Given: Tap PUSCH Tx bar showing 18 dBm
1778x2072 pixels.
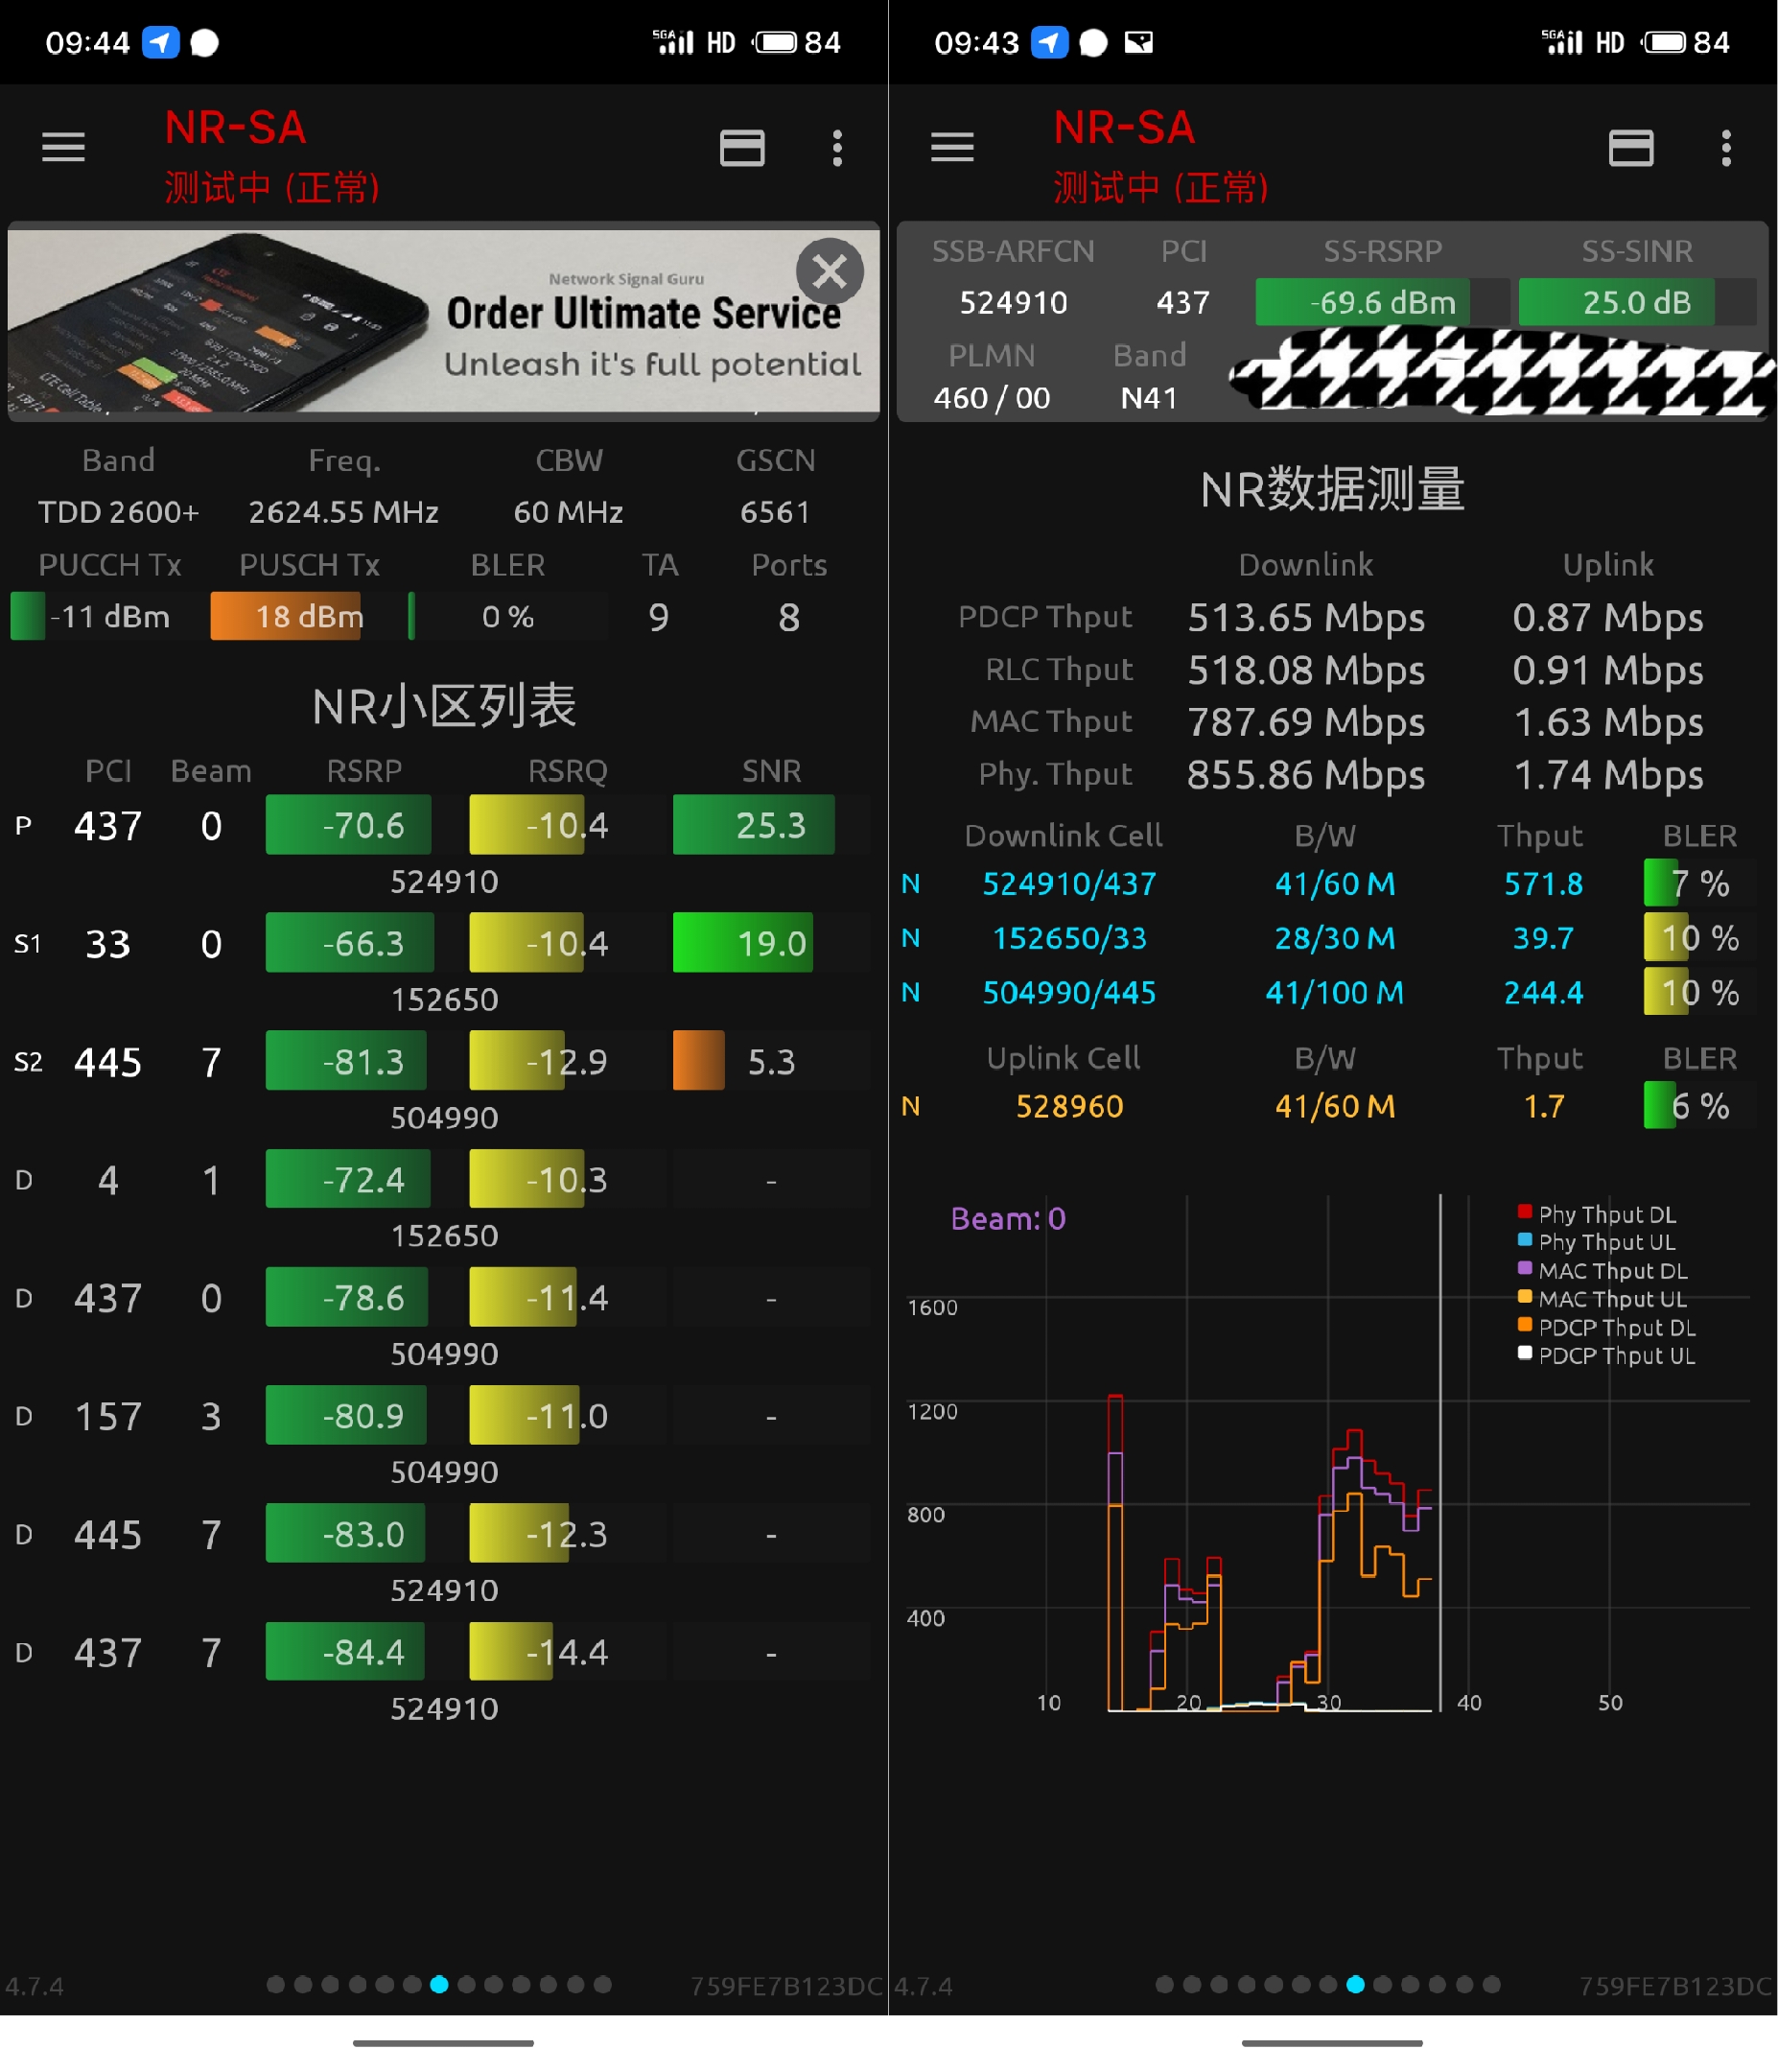Looking at the screenshot, I should [286, 617].
